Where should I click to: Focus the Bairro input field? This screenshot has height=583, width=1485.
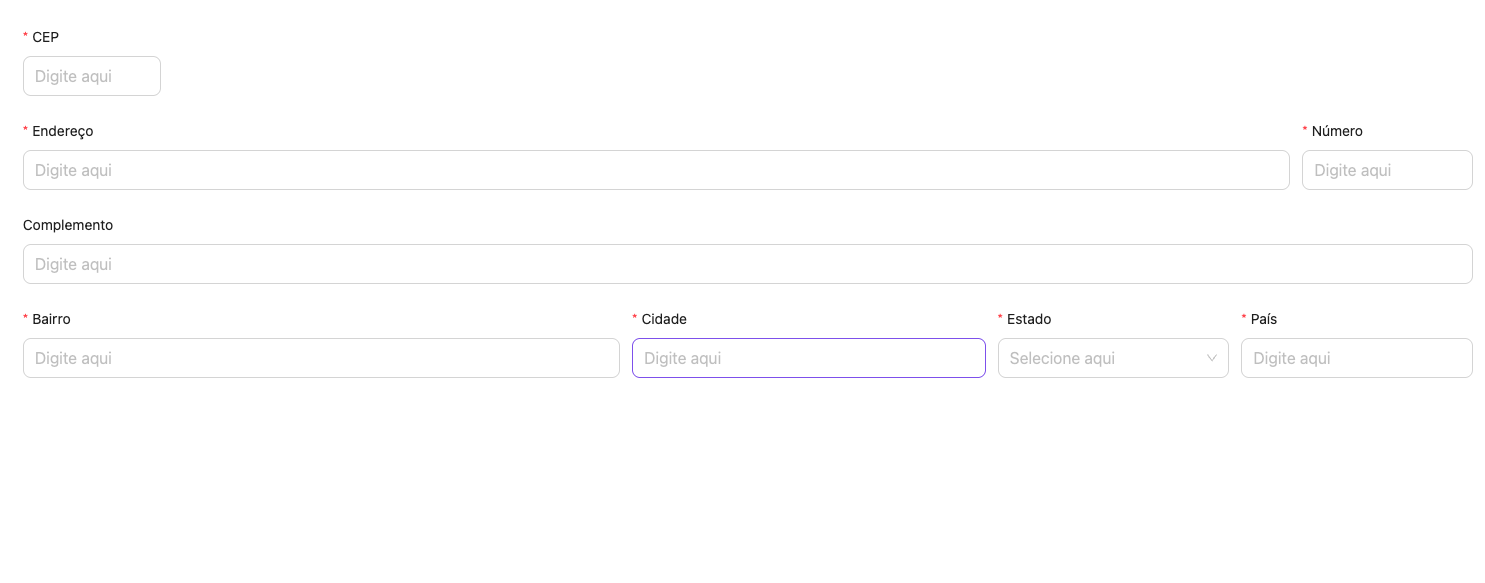coord(321,358)
